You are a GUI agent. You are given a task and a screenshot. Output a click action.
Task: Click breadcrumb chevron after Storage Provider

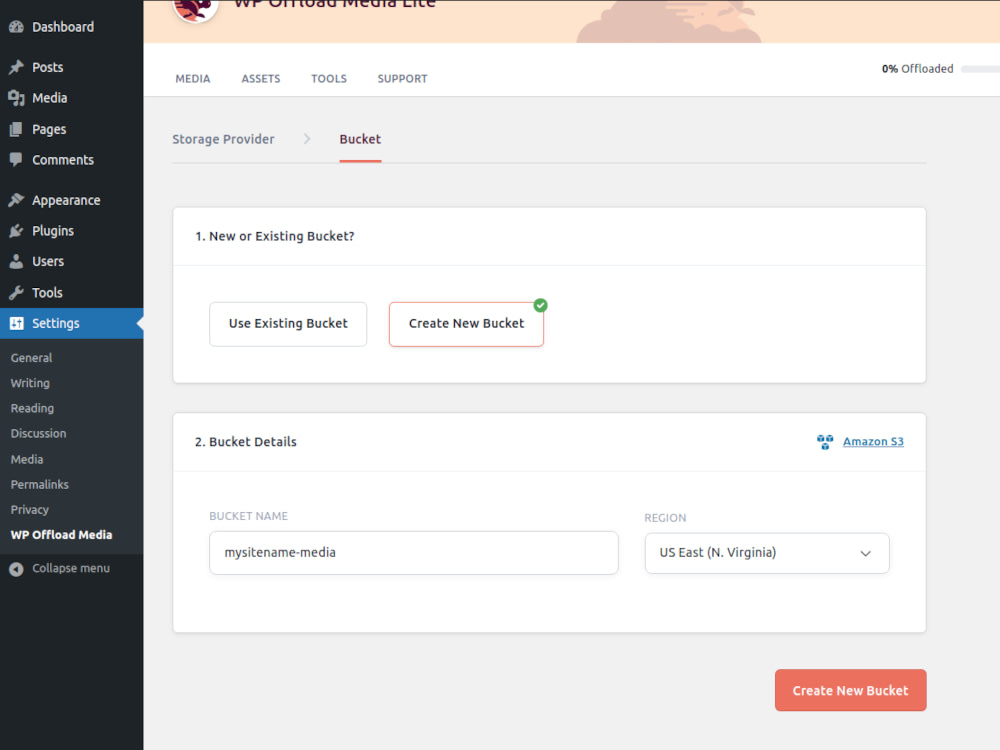coord(307,139)
